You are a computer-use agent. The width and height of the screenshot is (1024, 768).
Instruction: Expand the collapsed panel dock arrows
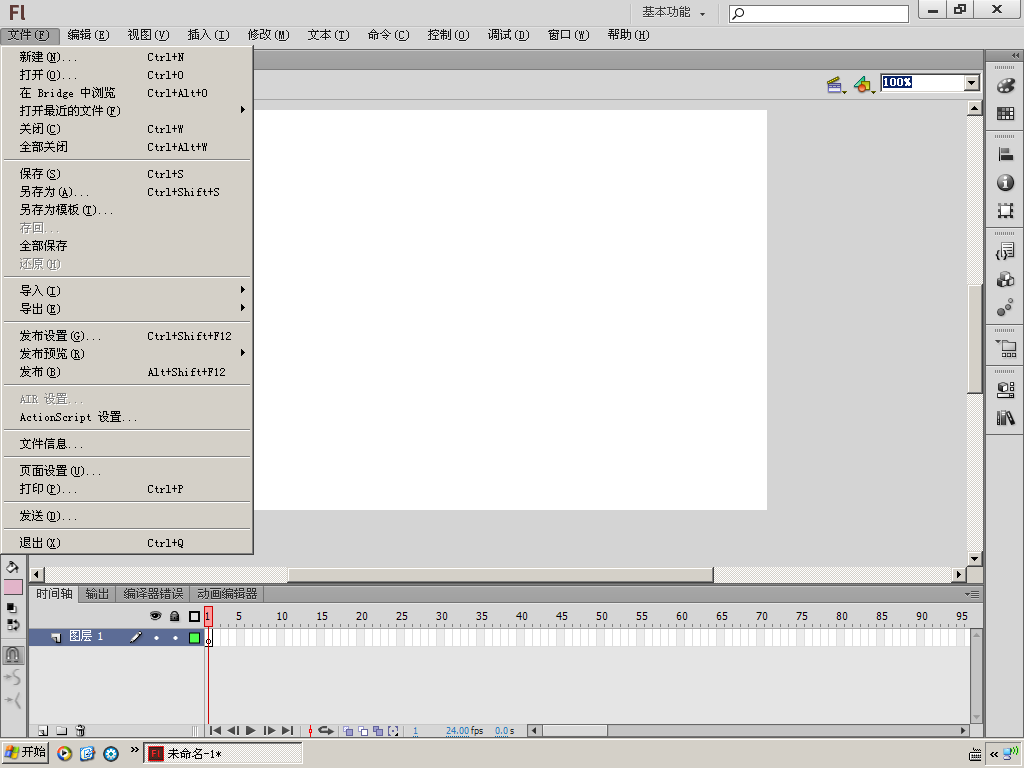tap(1015, 56)
